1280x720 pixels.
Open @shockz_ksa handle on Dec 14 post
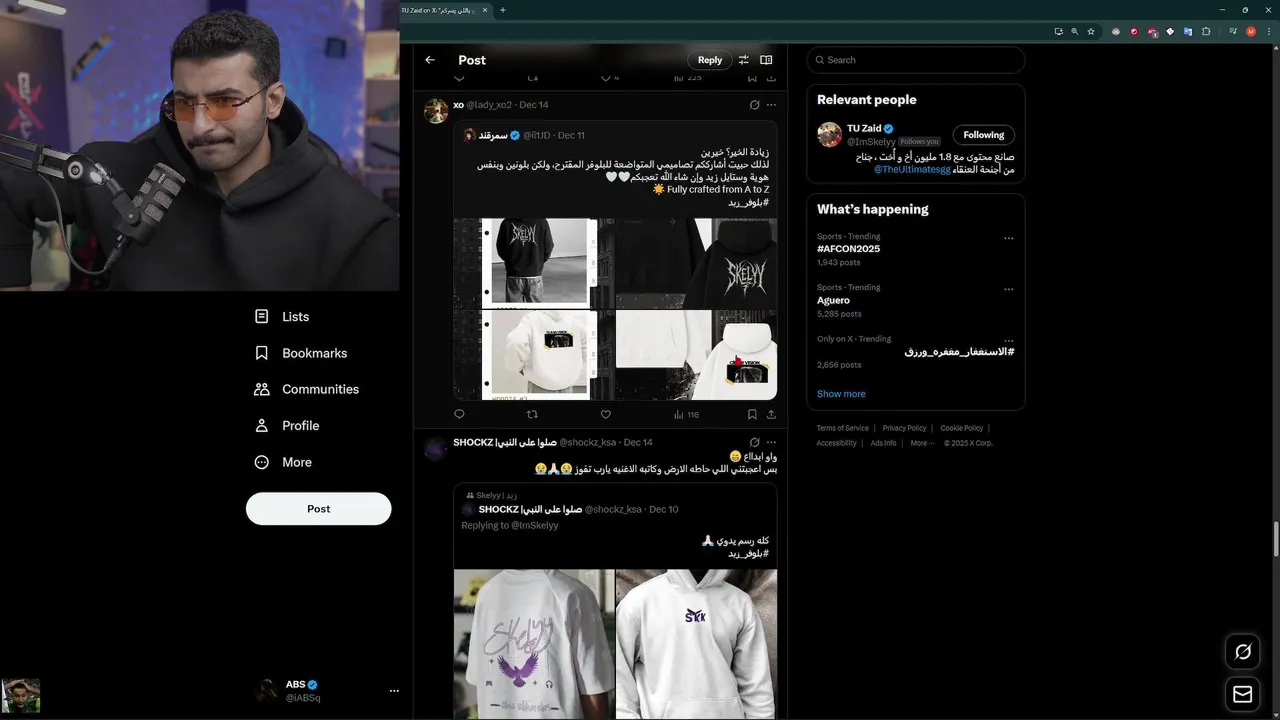(588, 442)
